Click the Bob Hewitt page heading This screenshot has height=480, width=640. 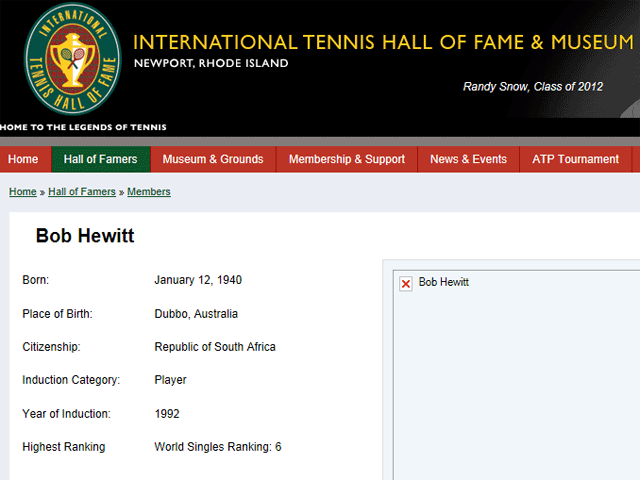pyautogui.click(x=85, y=236)
